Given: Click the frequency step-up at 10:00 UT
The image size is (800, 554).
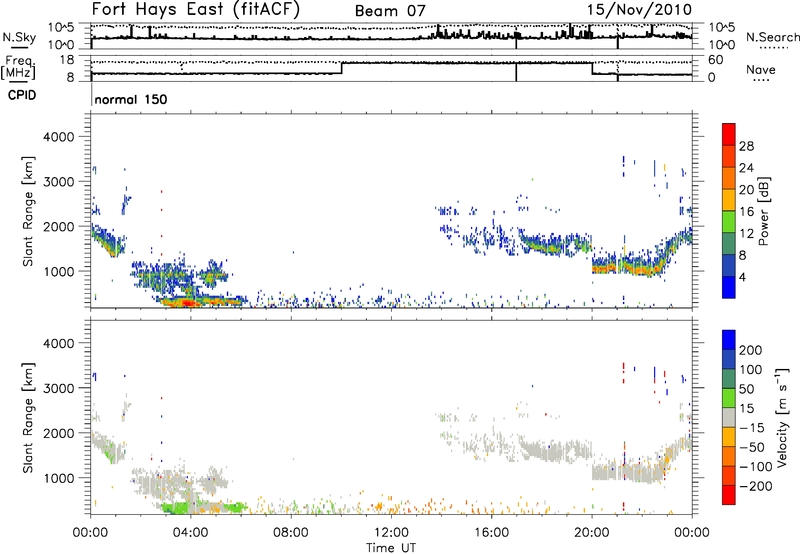Looking at the screenshot, I should [342, 68].
